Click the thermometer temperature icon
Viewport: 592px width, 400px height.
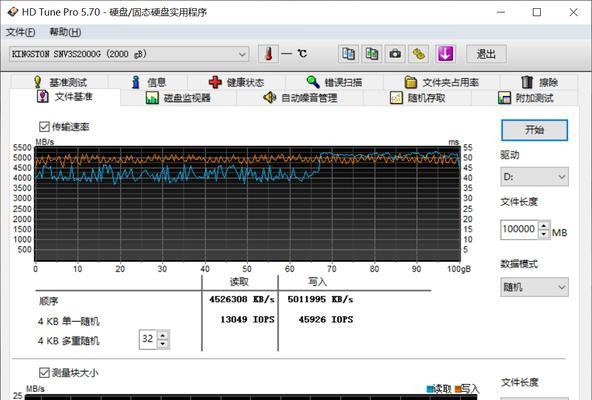click(x=268, y=54)
